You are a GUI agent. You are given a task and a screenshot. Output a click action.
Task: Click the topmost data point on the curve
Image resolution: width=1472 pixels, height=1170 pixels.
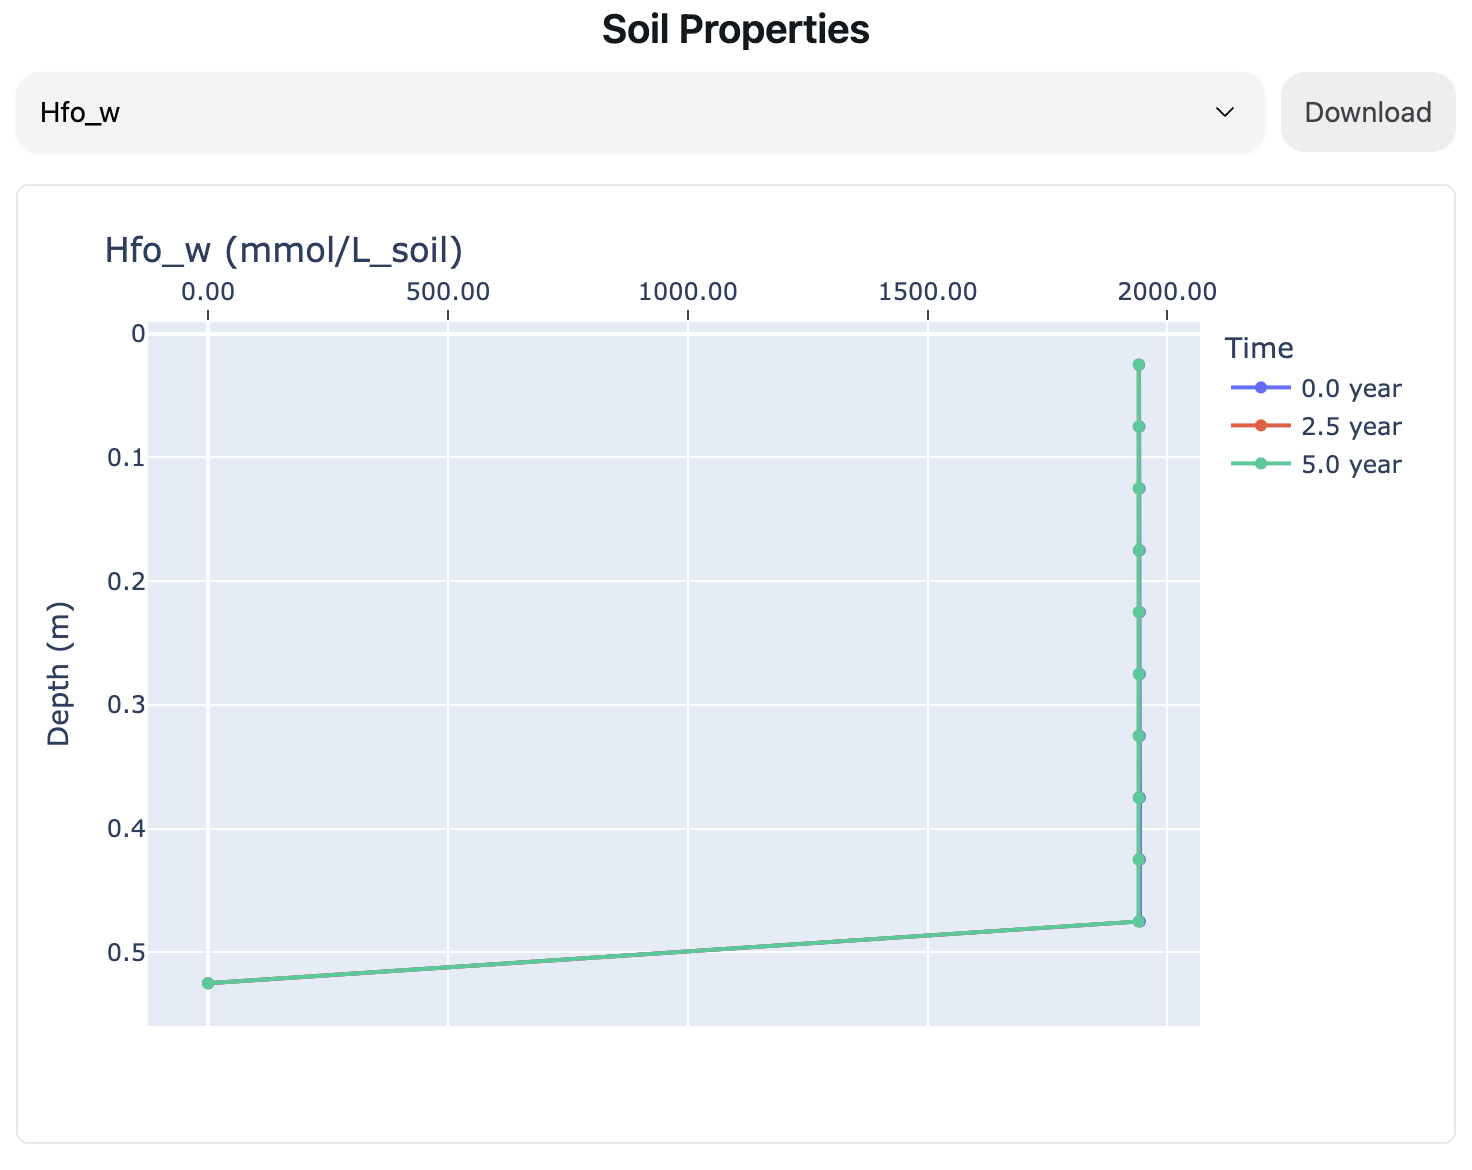(x=1138, y=365)
